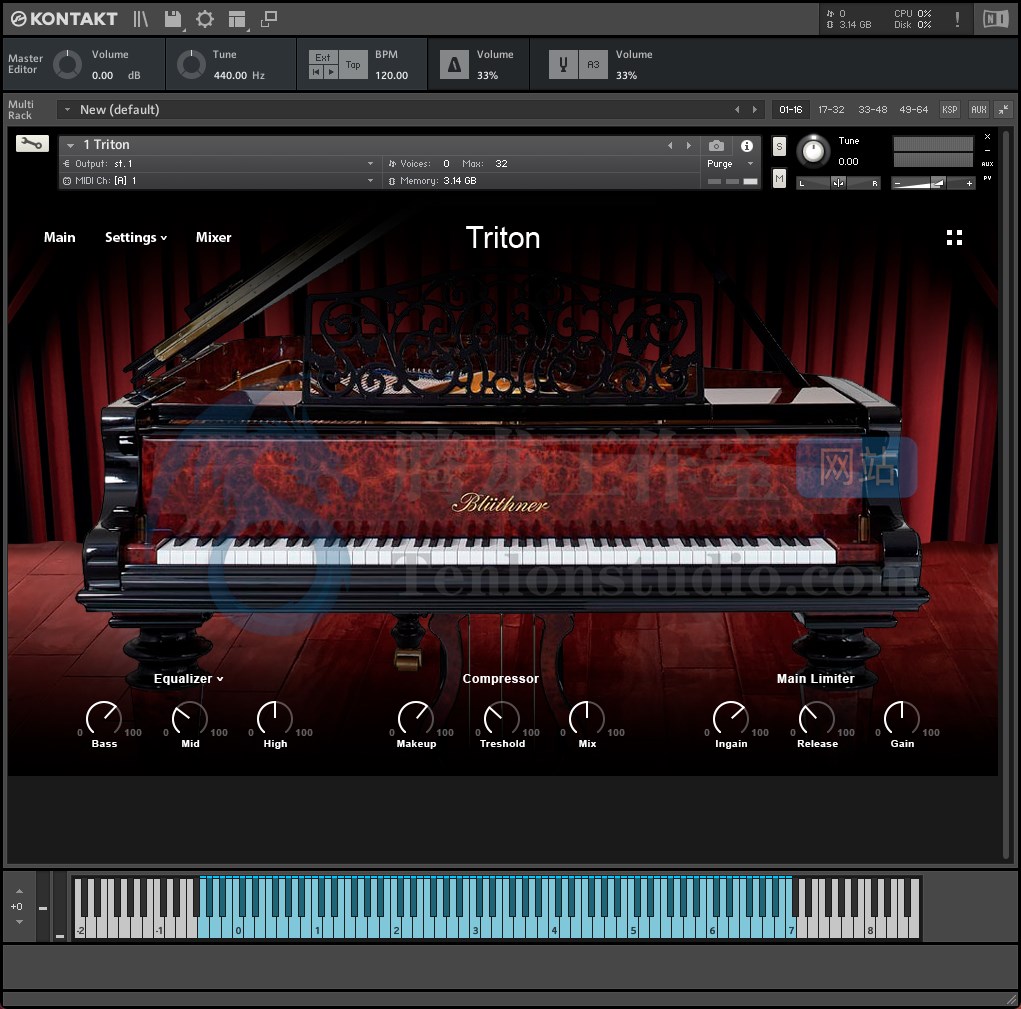1021x1009 pixels.
Task: Toggle the AUX rack button
Action: (979, 109)
